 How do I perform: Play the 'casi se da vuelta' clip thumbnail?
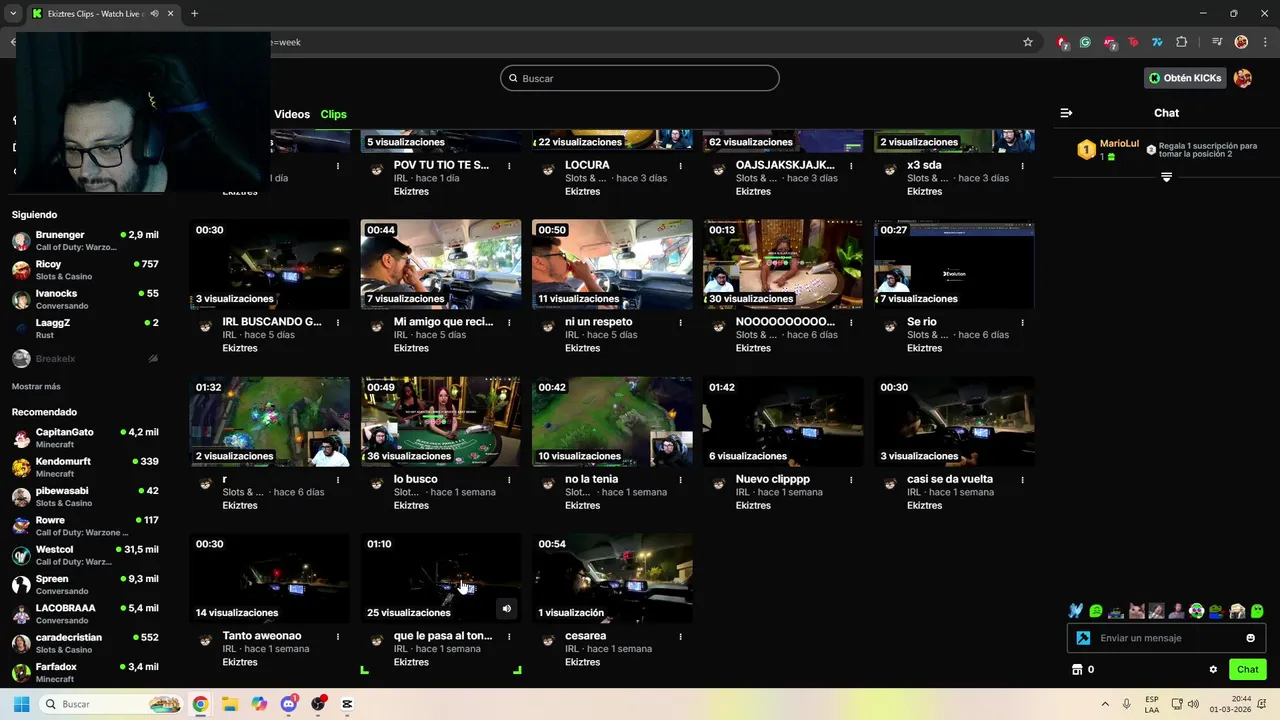954,422
